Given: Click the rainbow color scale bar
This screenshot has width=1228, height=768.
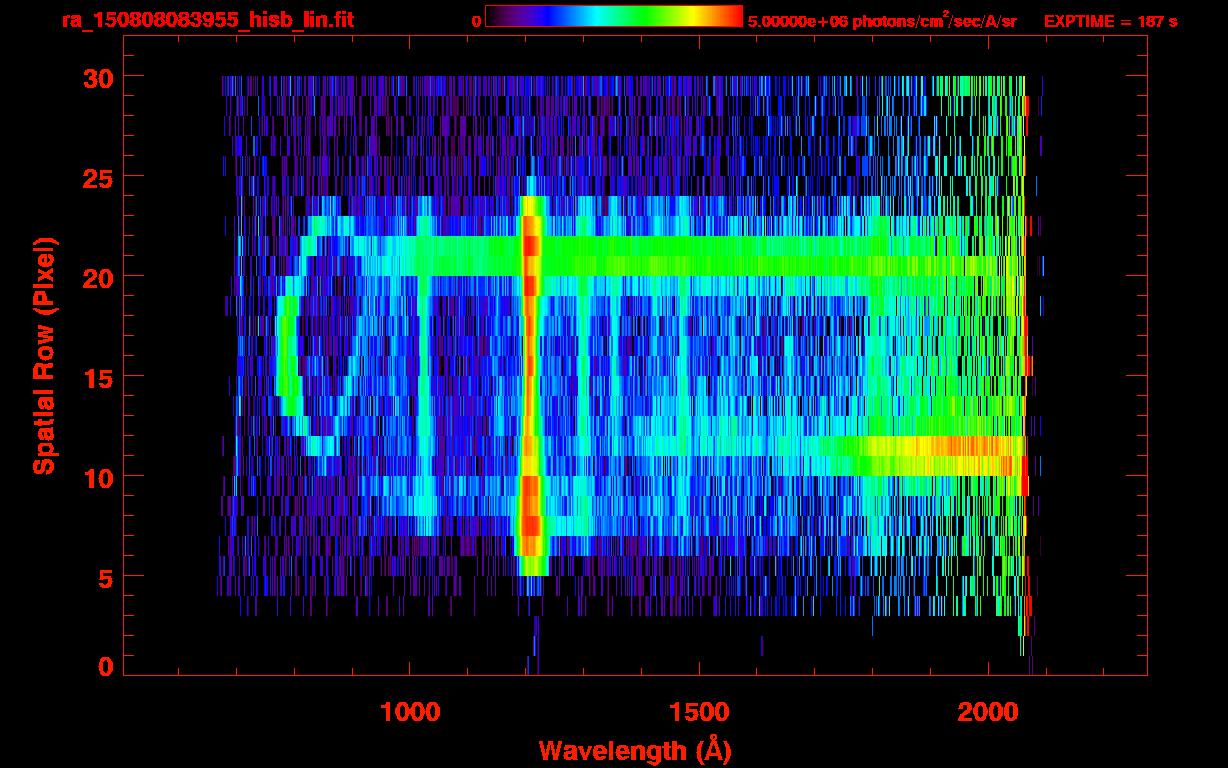Looking at the screenshot, I should coord(613,16).
